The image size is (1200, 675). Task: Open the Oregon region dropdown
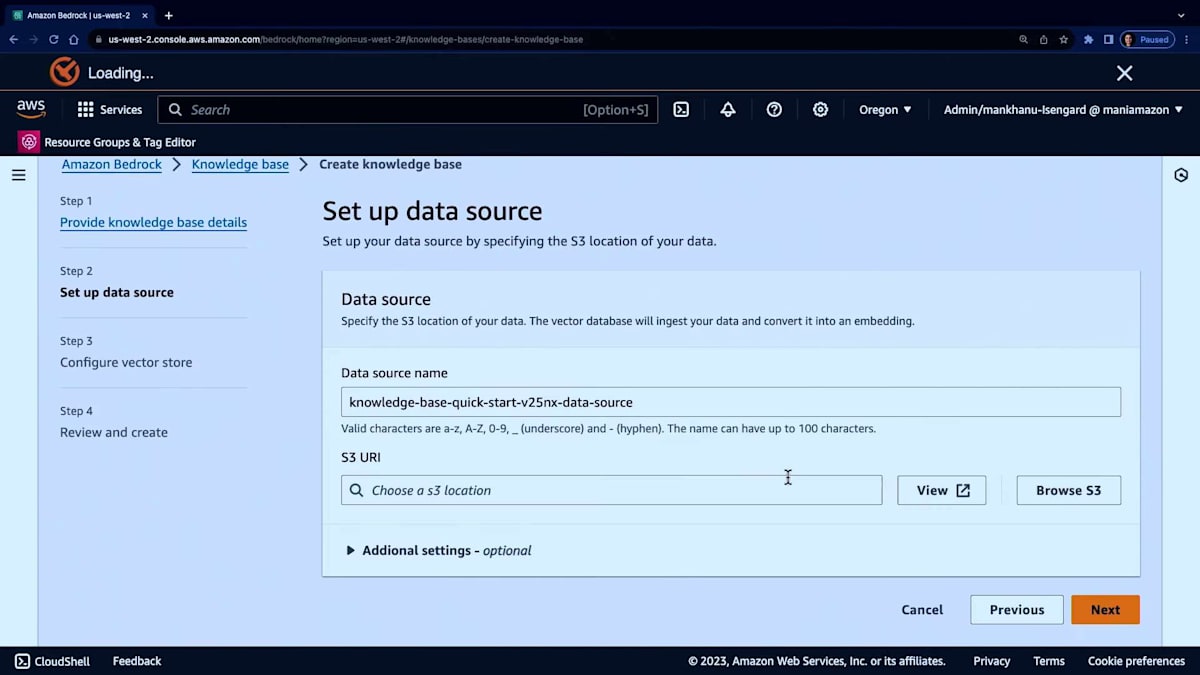click(885, 110)
